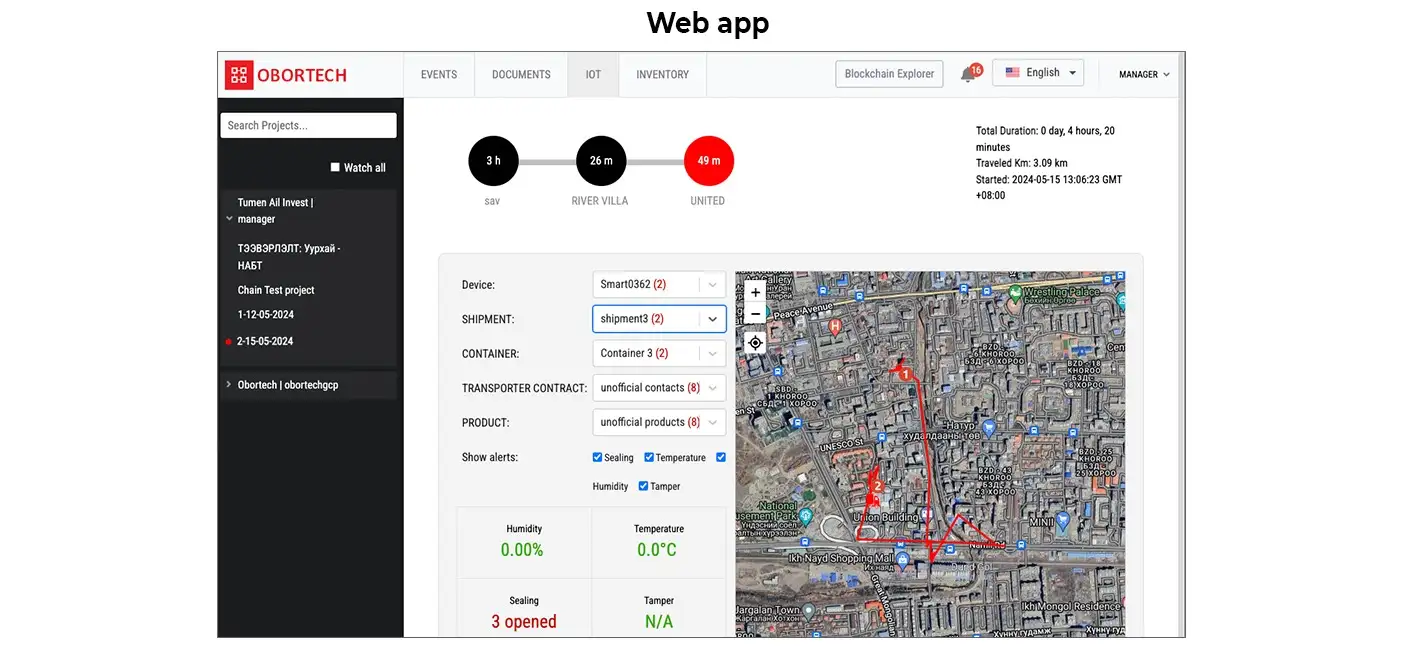Uncheck the Sealing alerts checkbox
Viewport: 1410px width, 647px height.
(597, 457)
